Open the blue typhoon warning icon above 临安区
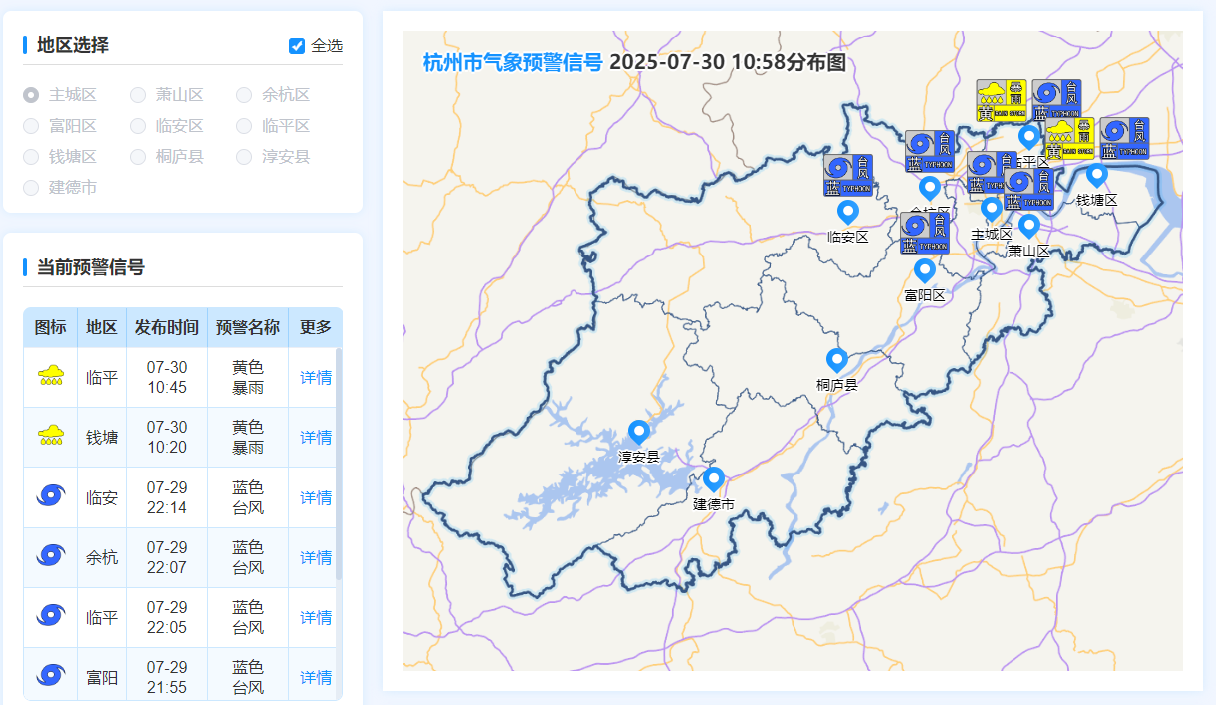 coord(848,175)
